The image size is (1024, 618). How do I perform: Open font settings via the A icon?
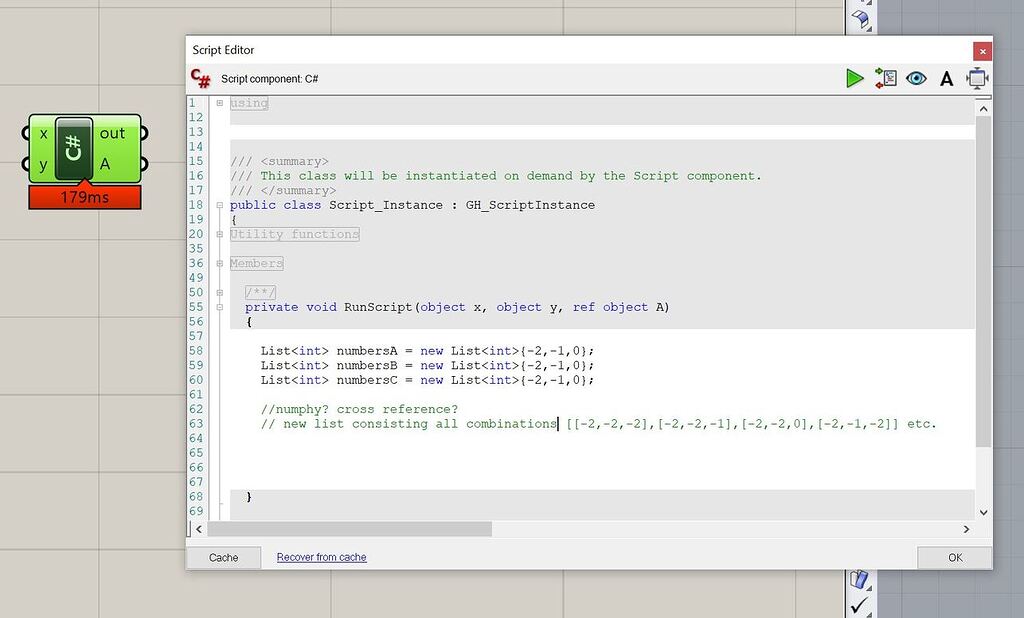pos(946,78)
